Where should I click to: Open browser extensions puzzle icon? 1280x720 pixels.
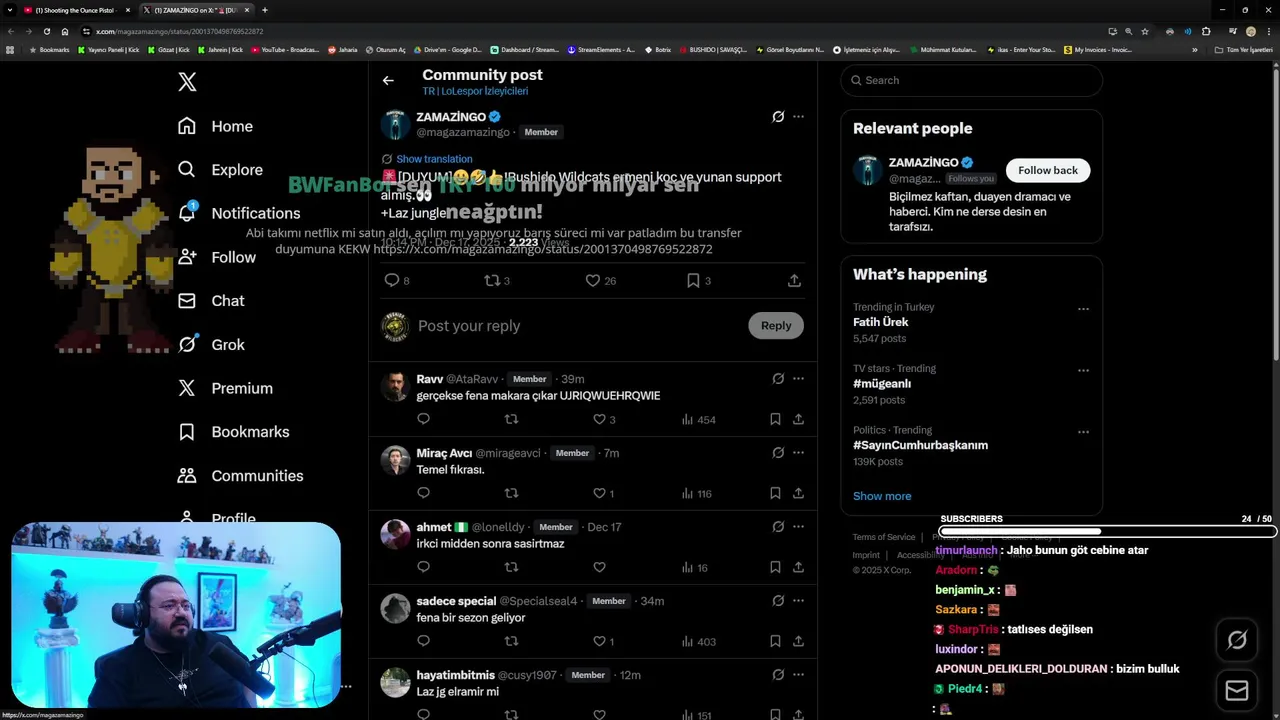point(1206,31)
